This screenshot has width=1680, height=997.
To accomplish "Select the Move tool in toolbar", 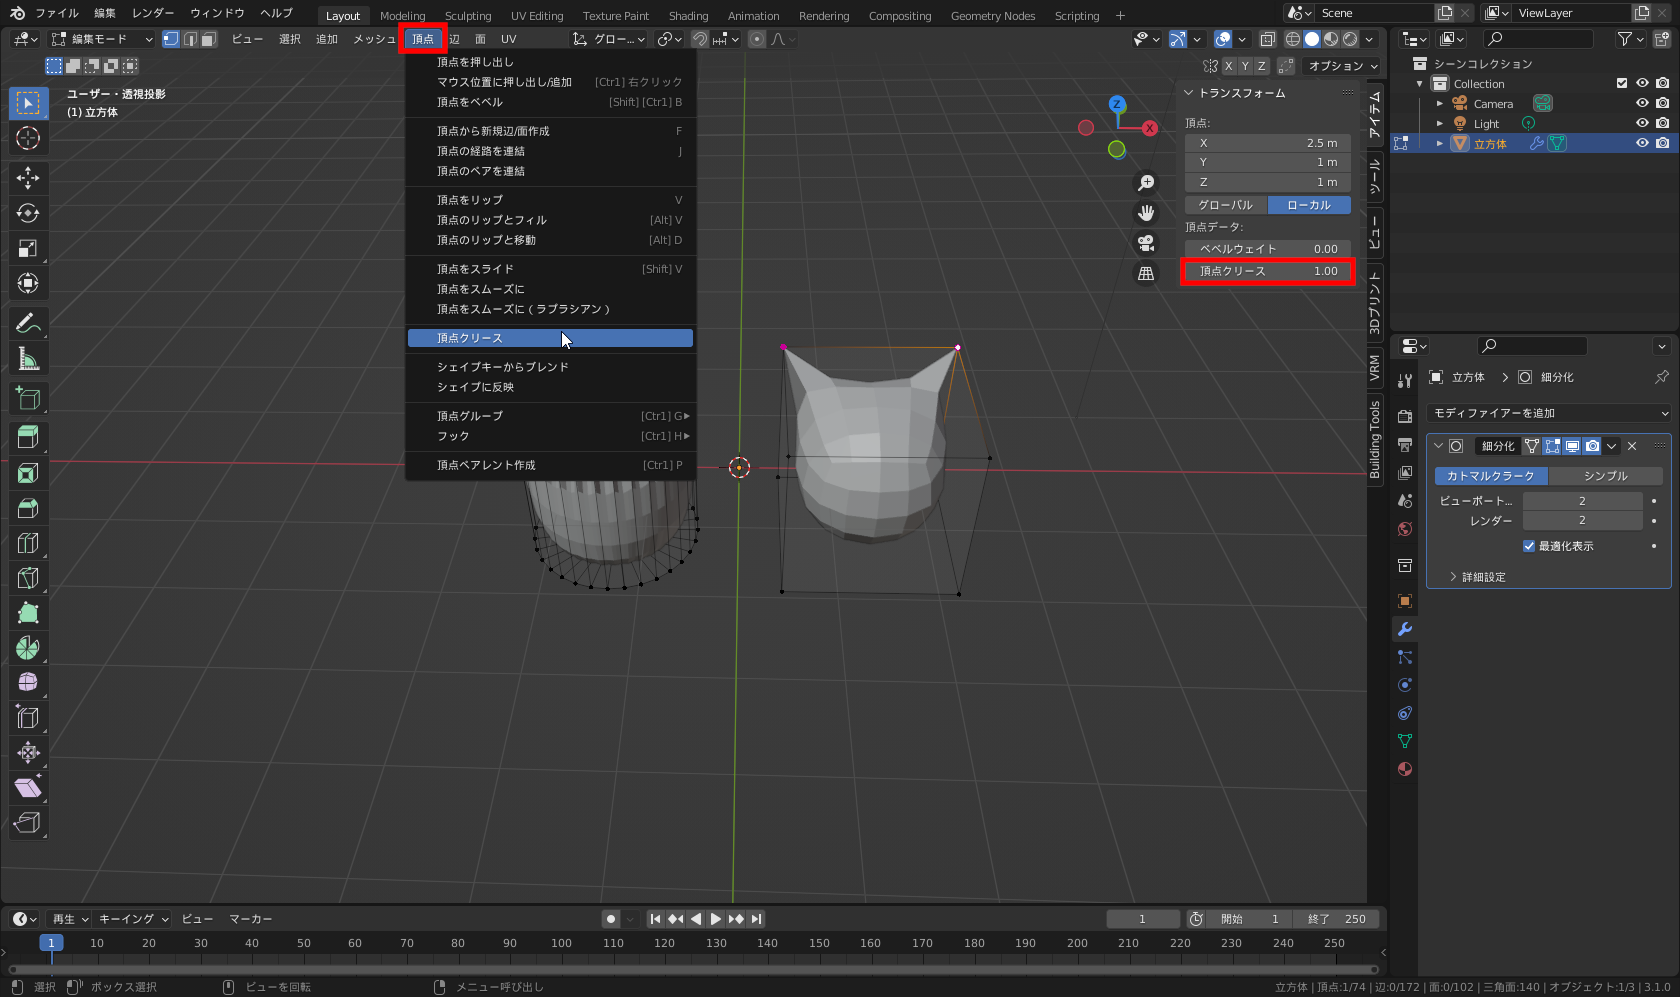I will pos(28,178).
